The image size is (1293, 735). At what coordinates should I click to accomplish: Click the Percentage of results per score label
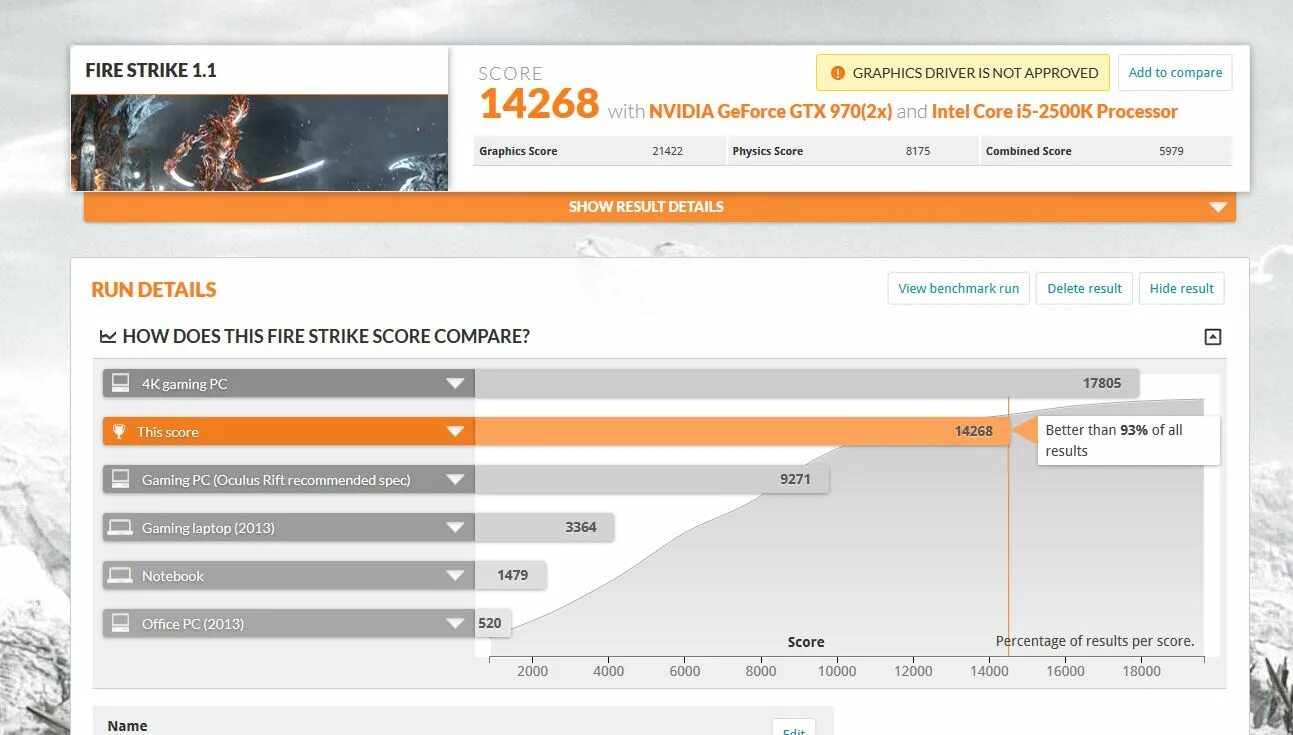coord(1095,641)
